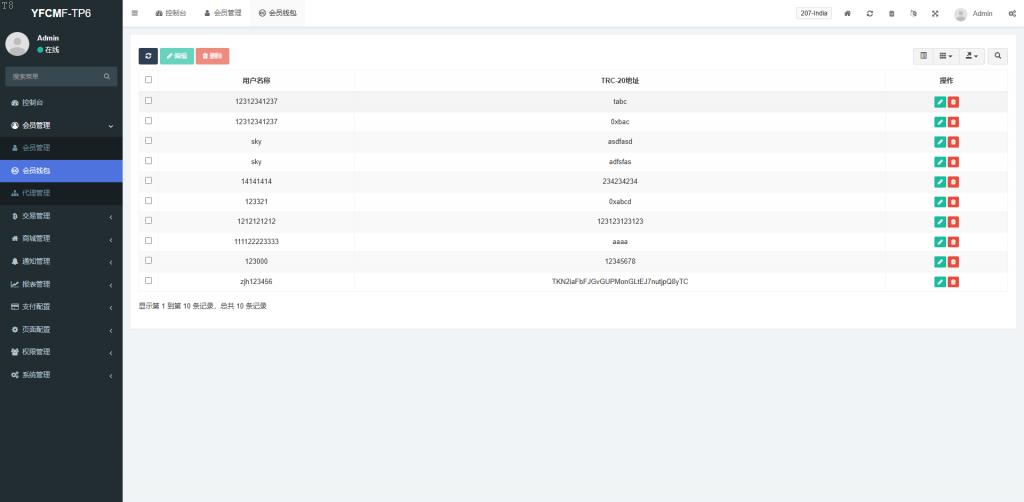The width and height of the screenshot is (1024, 502).
Task: Expand the 交易管理 sidebar menu
Action: (61, 216)
